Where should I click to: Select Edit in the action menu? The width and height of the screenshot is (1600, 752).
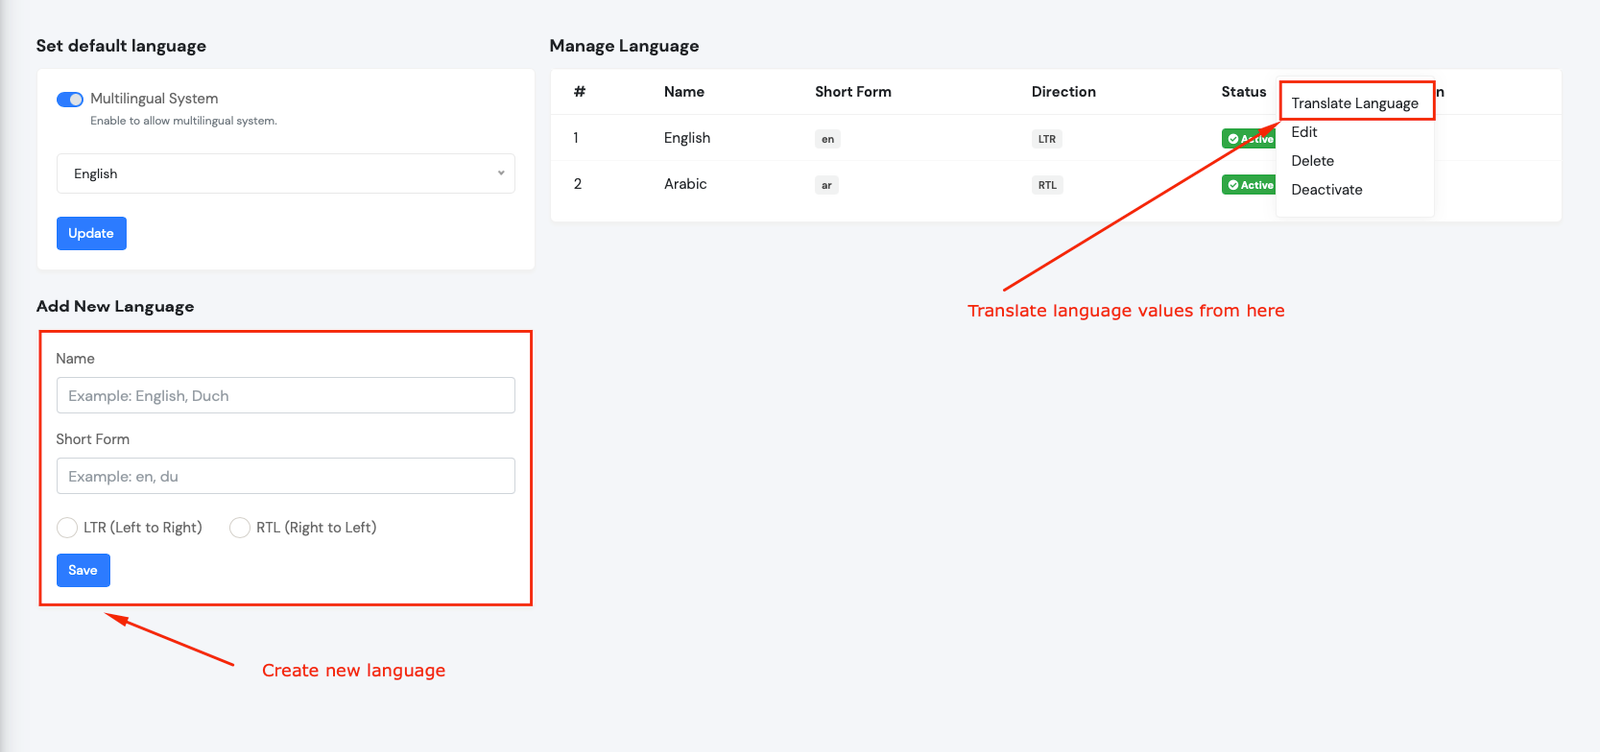point(1304,132)
